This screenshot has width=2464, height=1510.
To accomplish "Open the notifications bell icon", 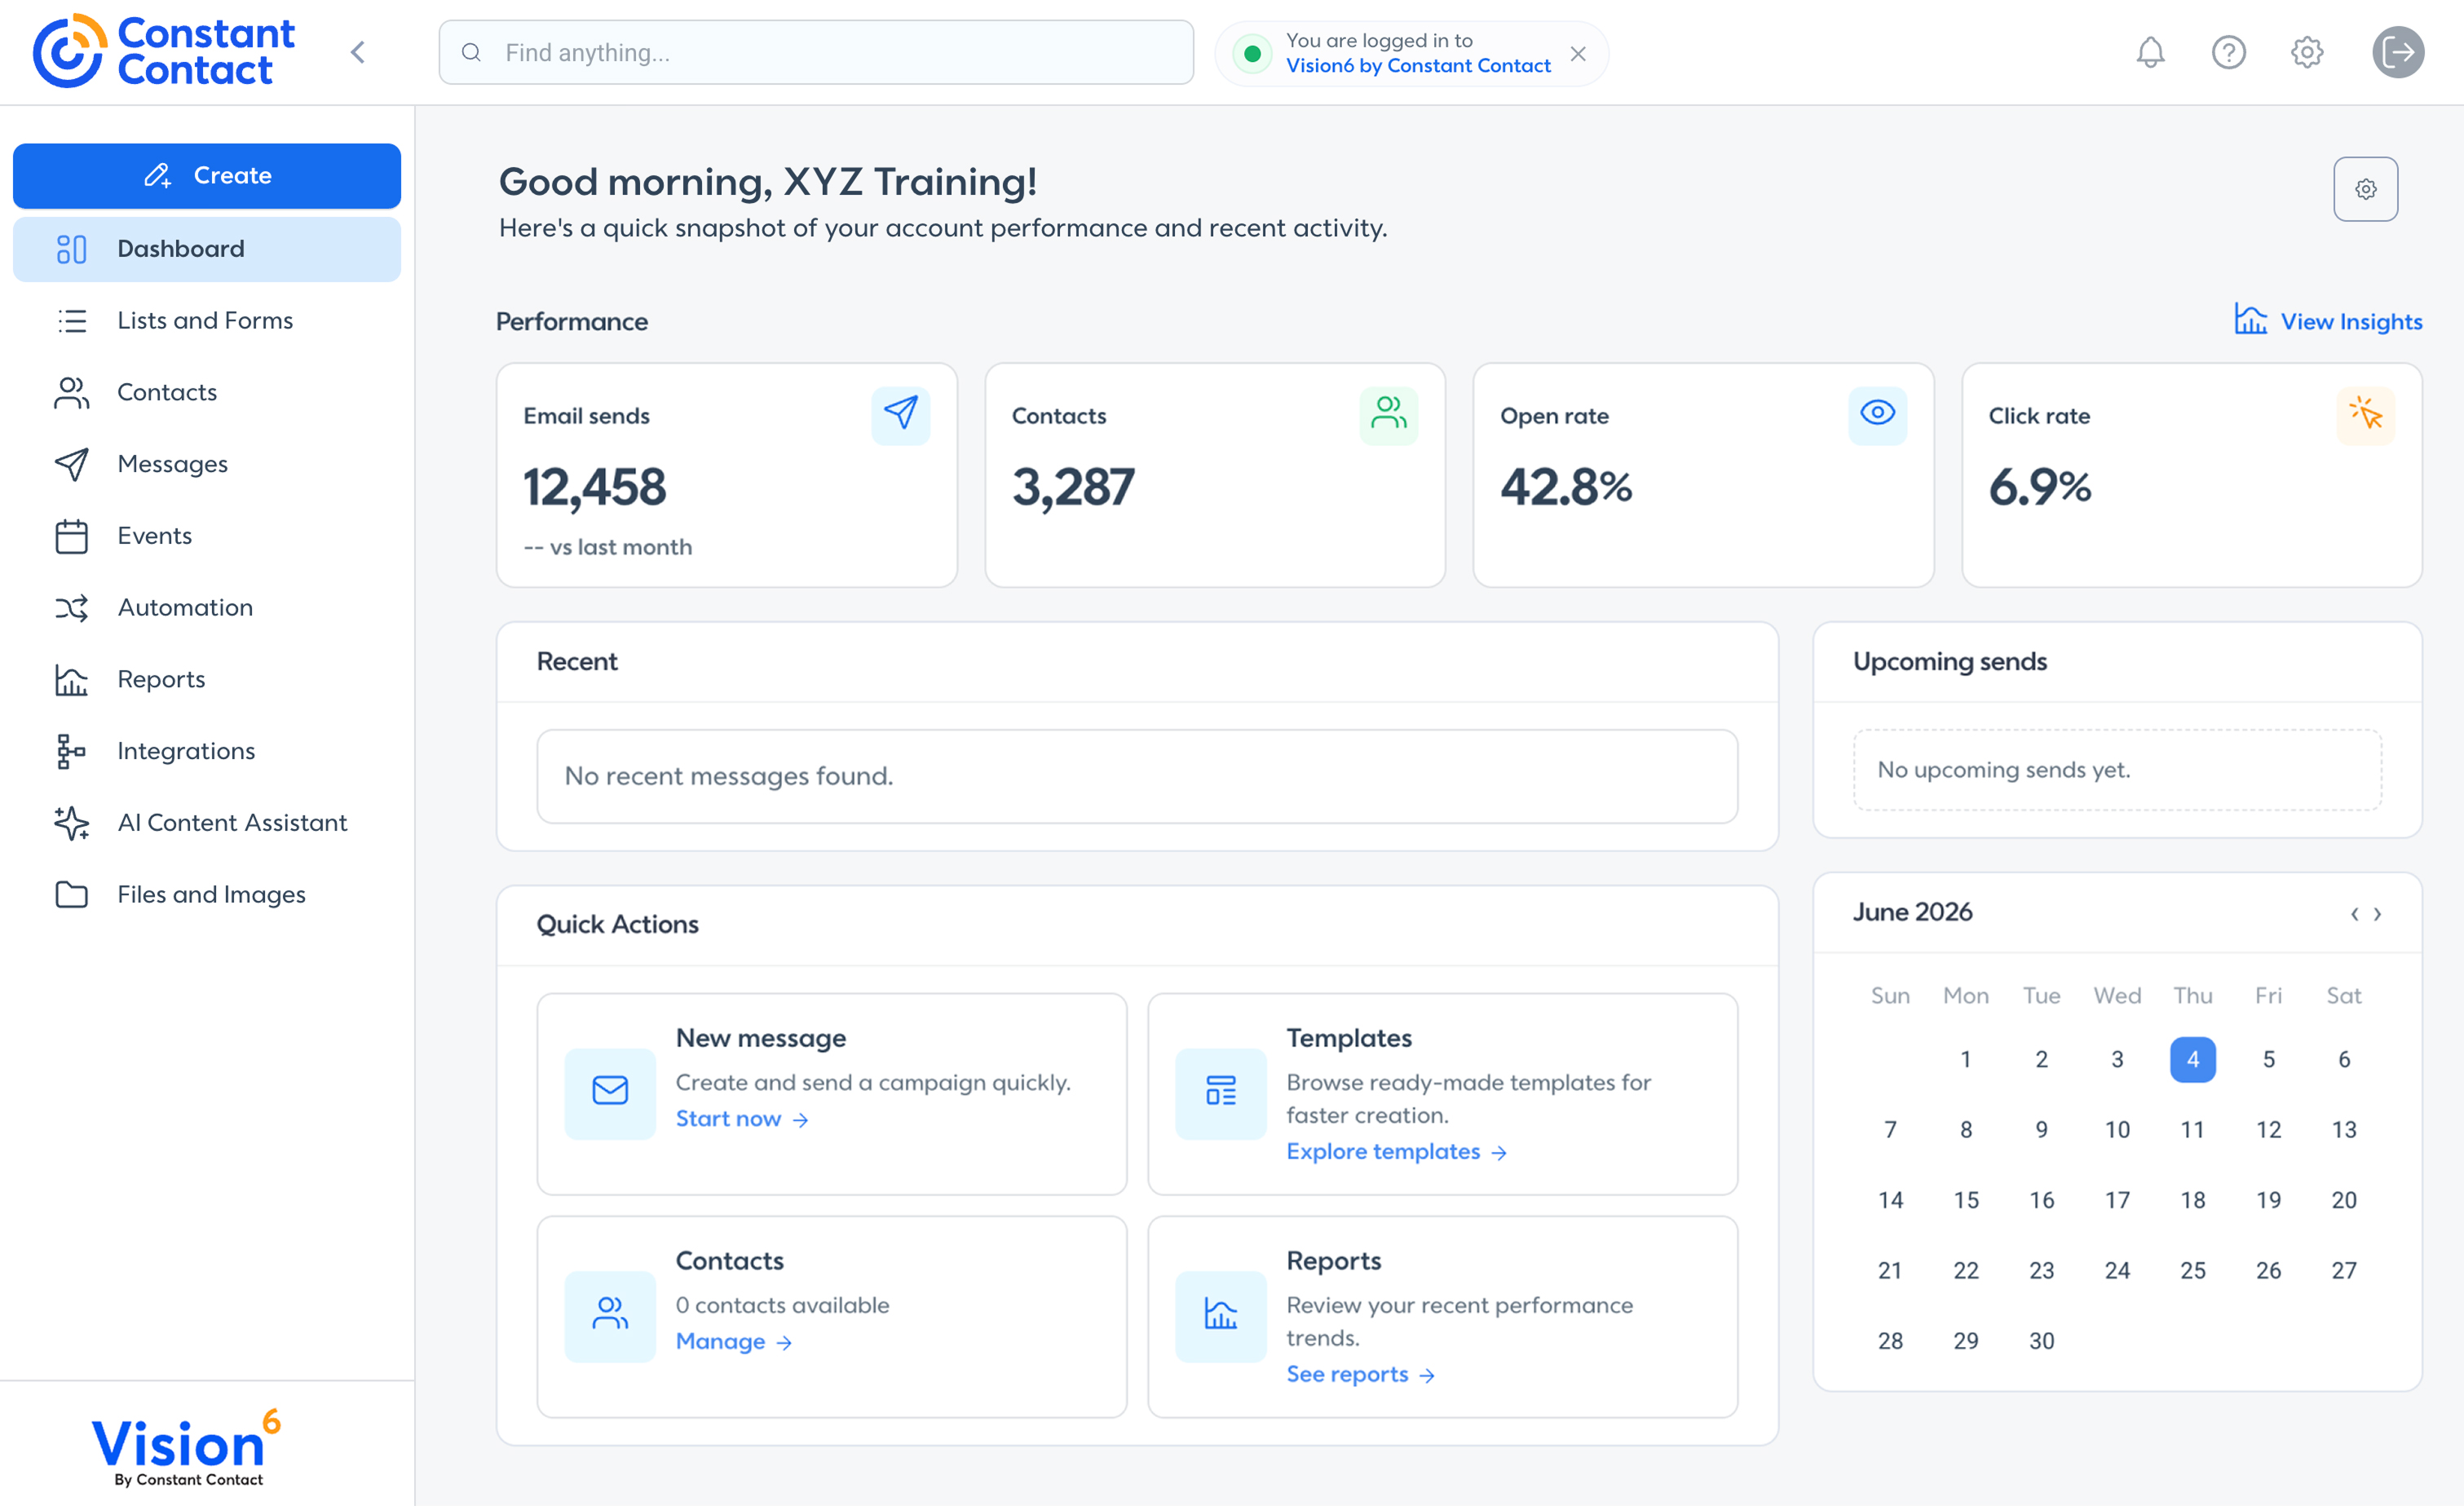I will point(2150,52).
